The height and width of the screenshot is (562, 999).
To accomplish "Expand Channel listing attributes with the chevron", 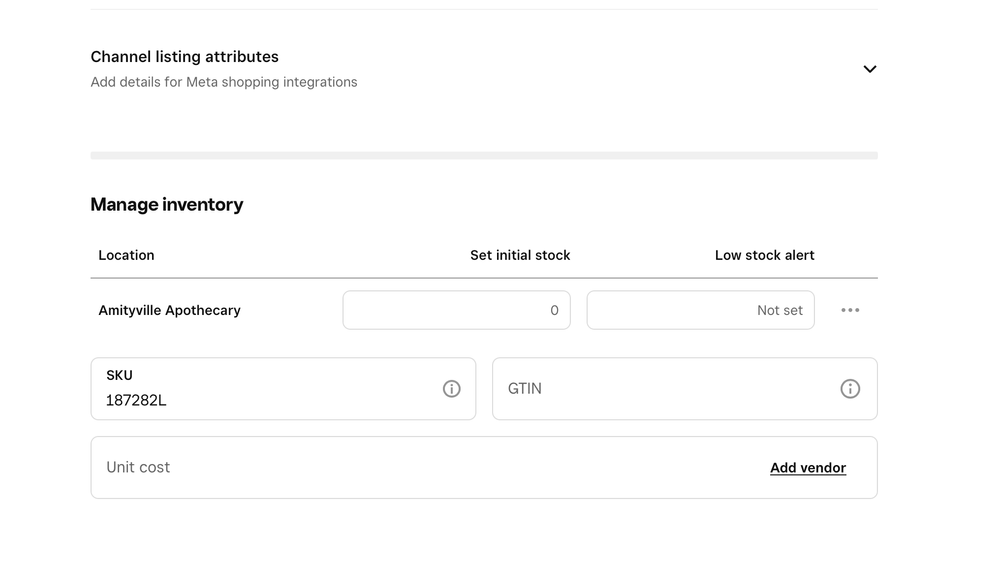I will 870,69.
